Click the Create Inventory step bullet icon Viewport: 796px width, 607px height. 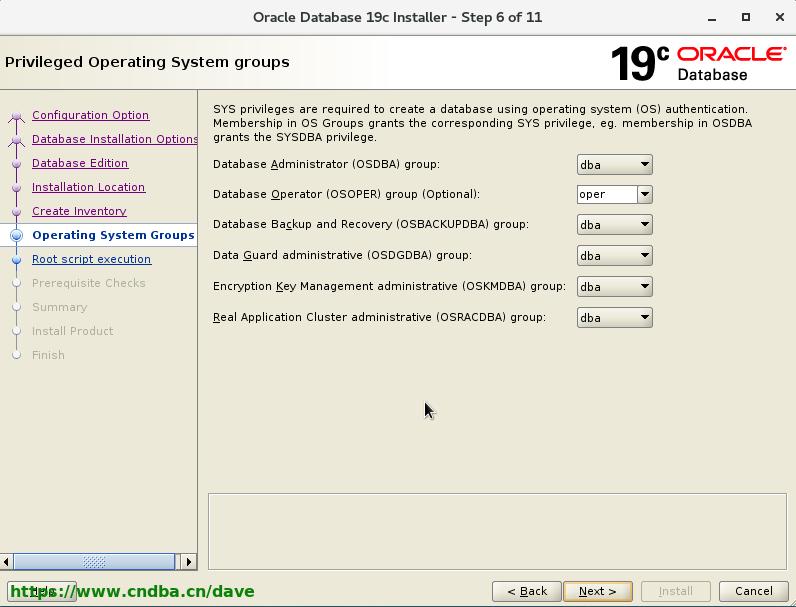[x=16, y=211]
